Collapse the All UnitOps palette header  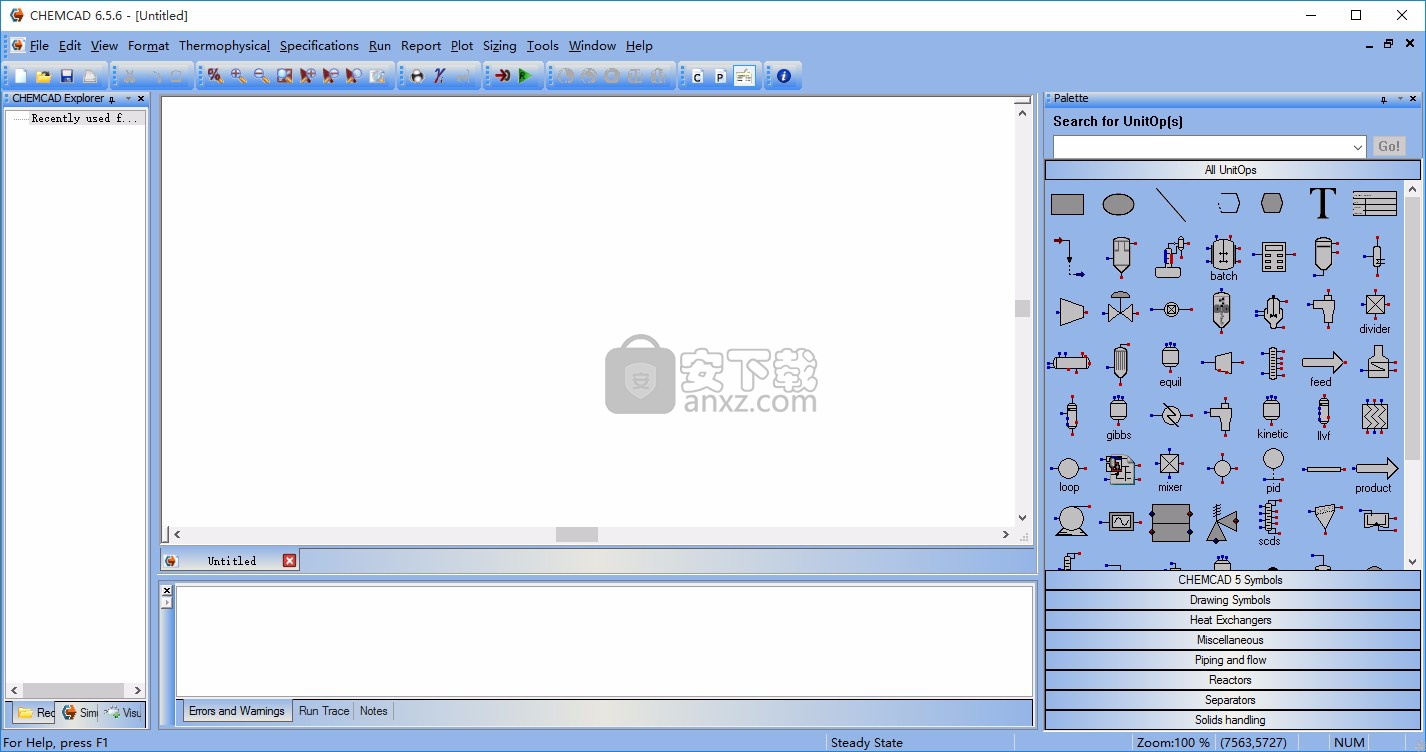(x=1232, y=170)
